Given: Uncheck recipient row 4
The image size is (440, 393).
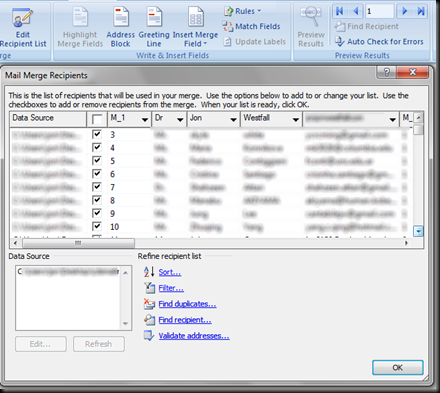Looking at the screenshot, I should coord(97,147).
